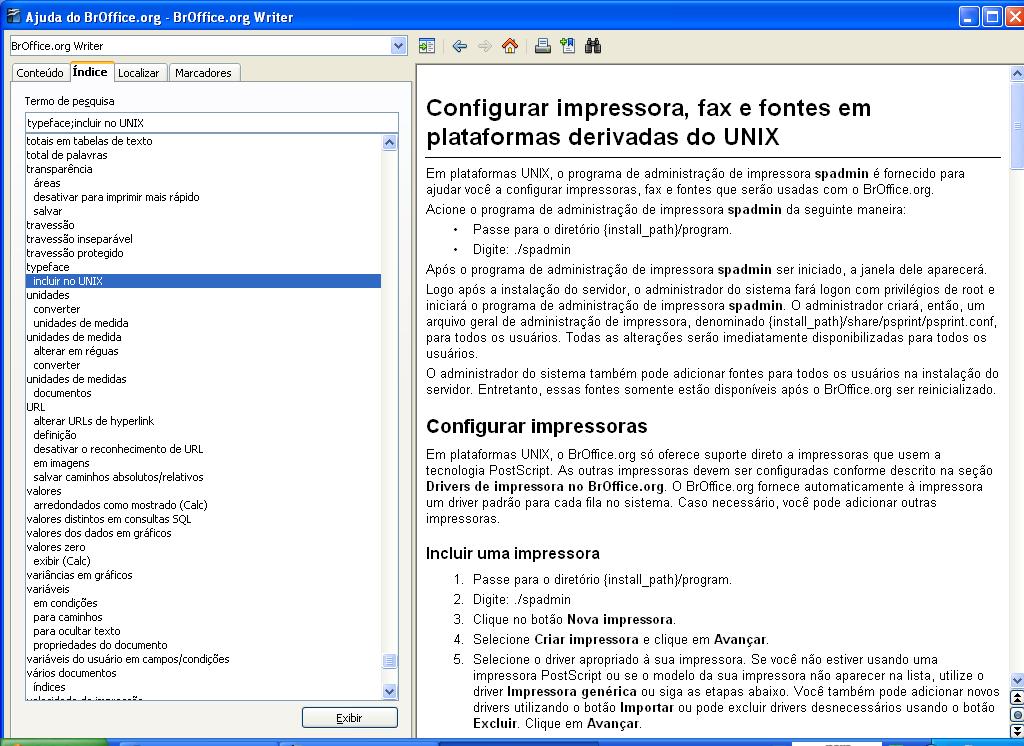Select 'variáveis' index entry
Image resolution: width=1024 pixels, height=746 pixels.
click(48, 589)
